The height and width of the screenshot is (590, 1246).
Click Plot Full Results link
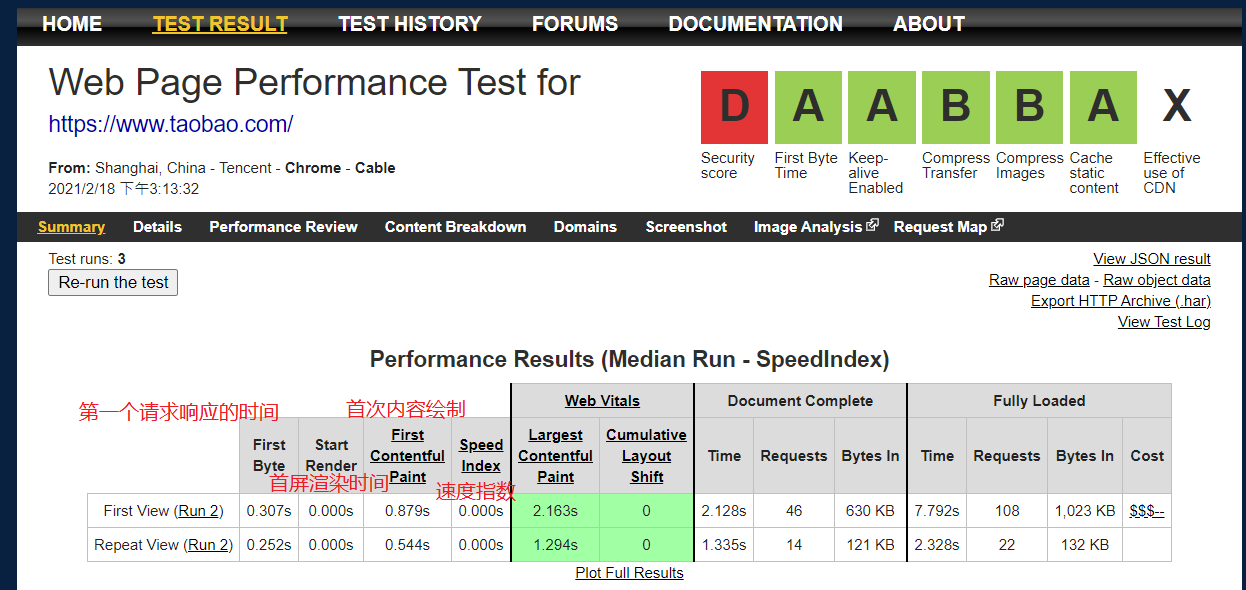point(629,573)
